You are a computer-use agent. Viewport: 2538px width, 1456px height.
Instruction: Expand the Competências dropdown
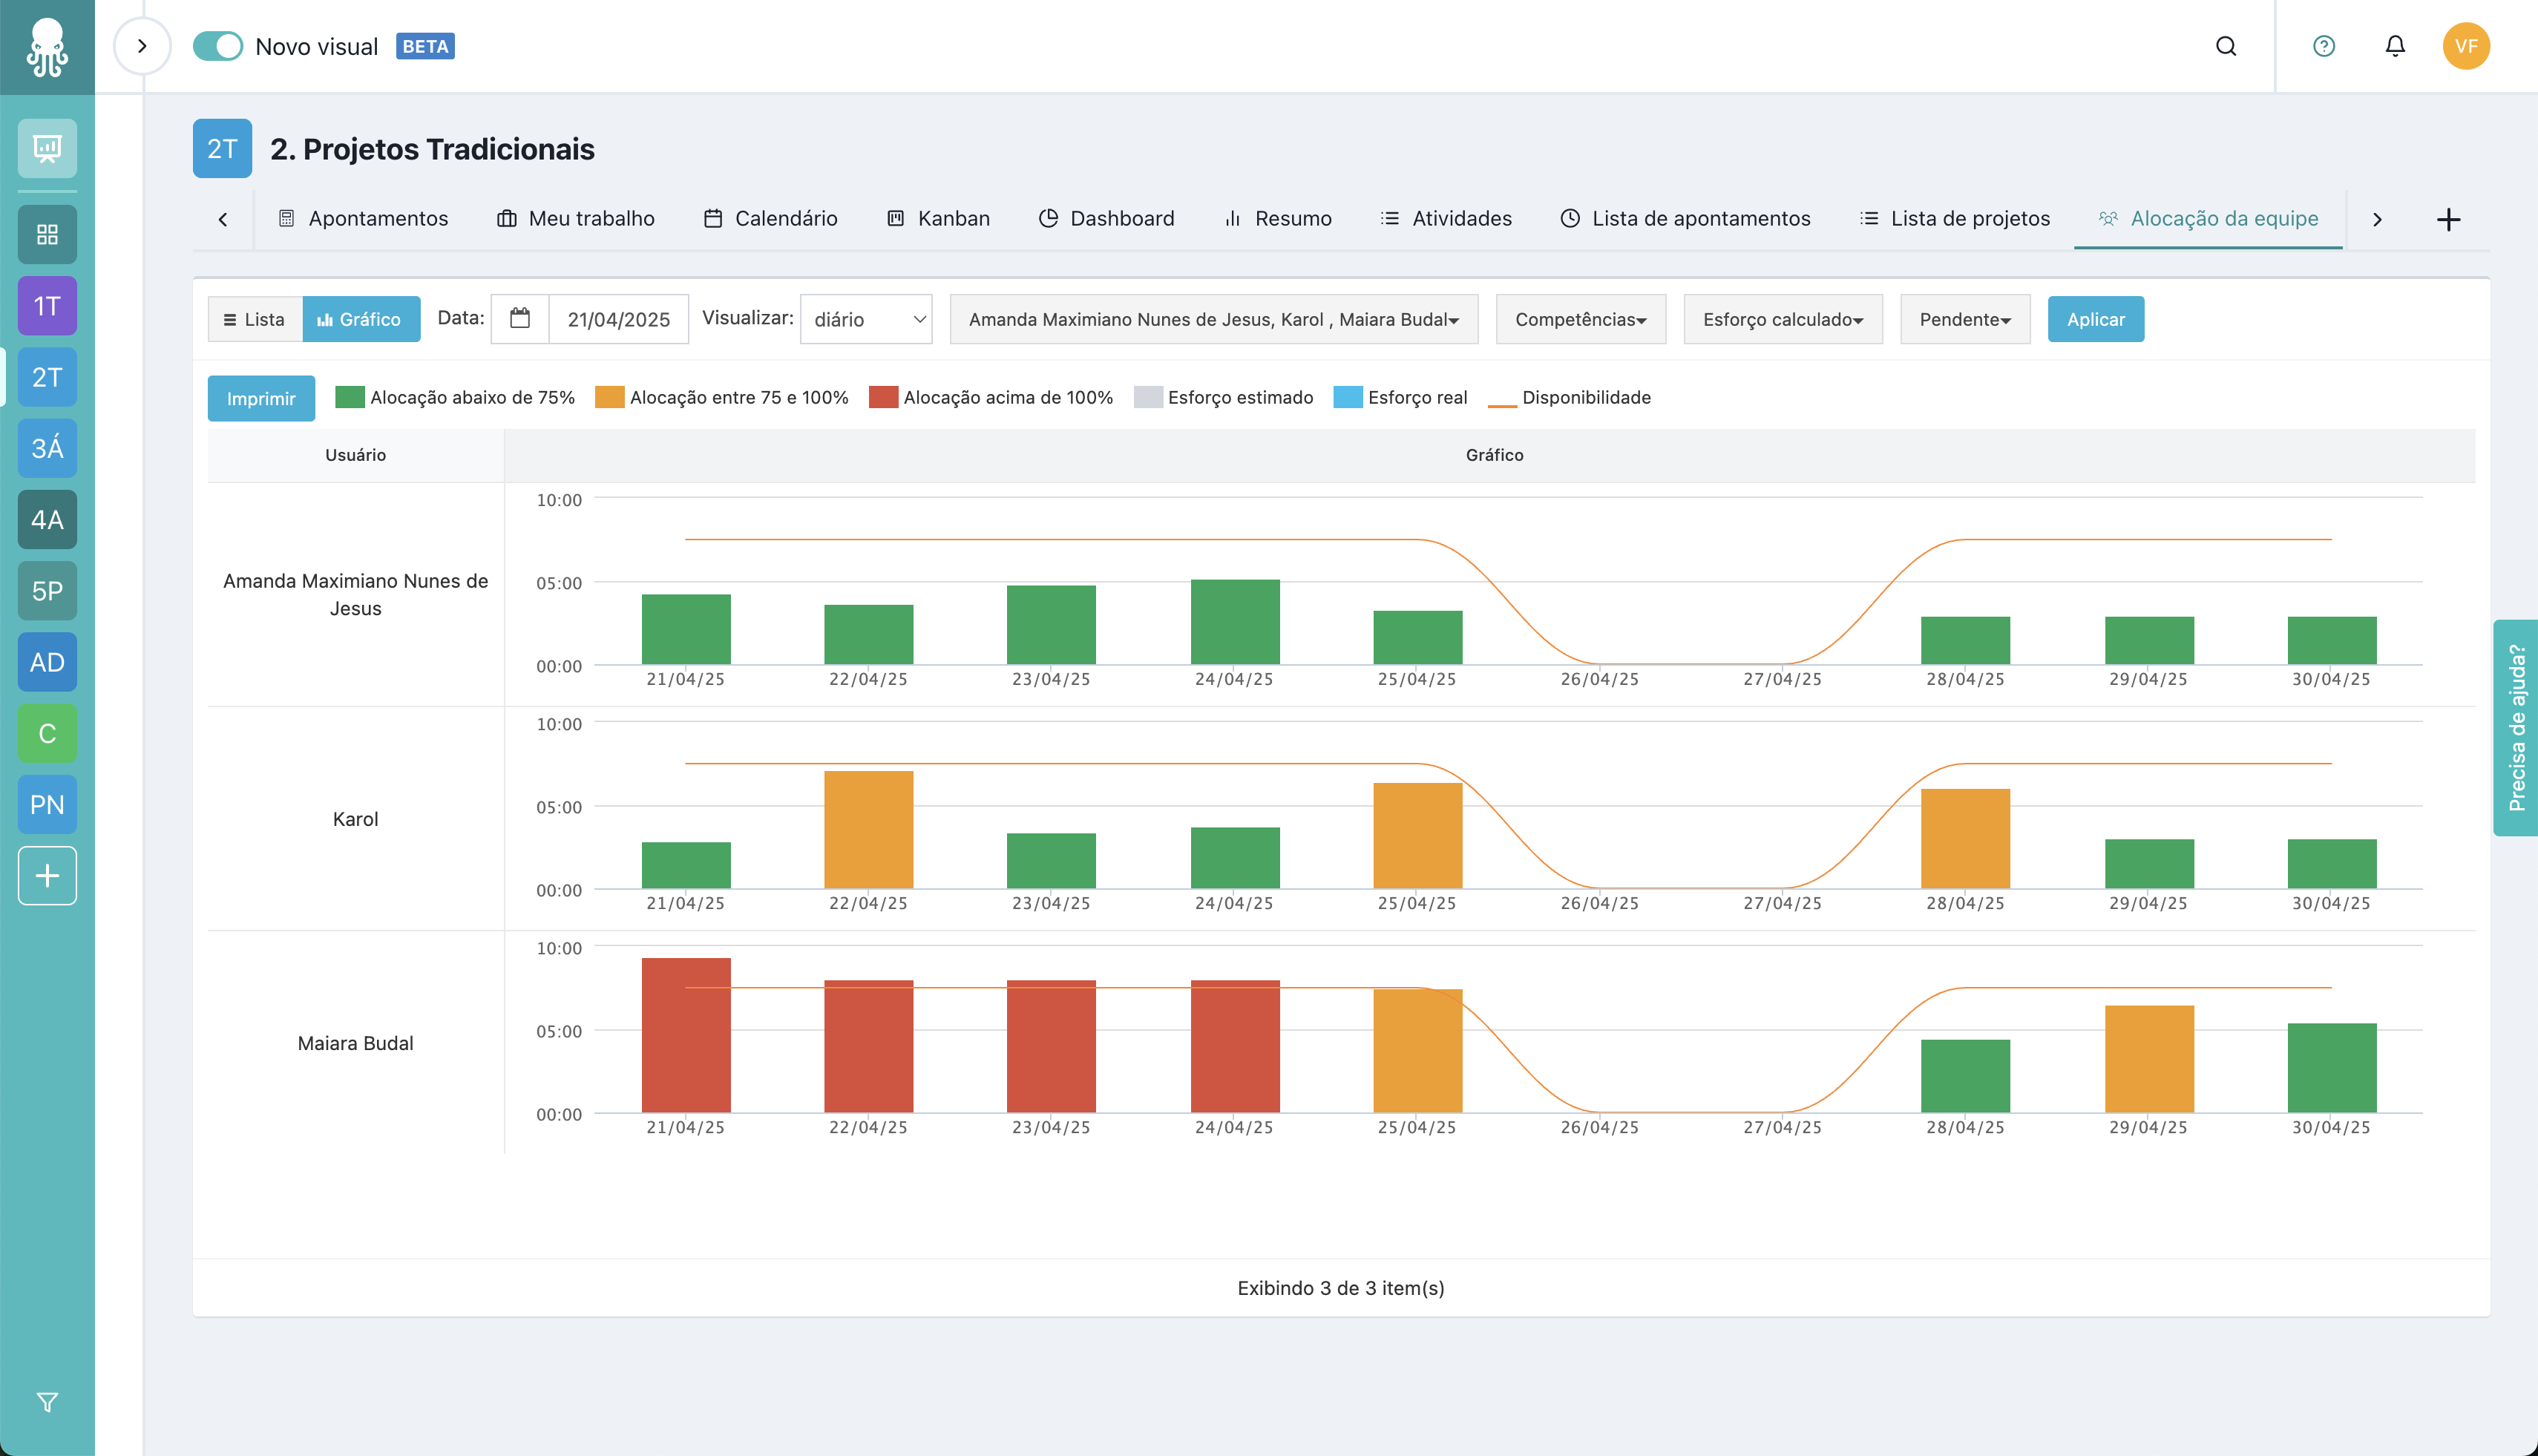point(1580,319)
